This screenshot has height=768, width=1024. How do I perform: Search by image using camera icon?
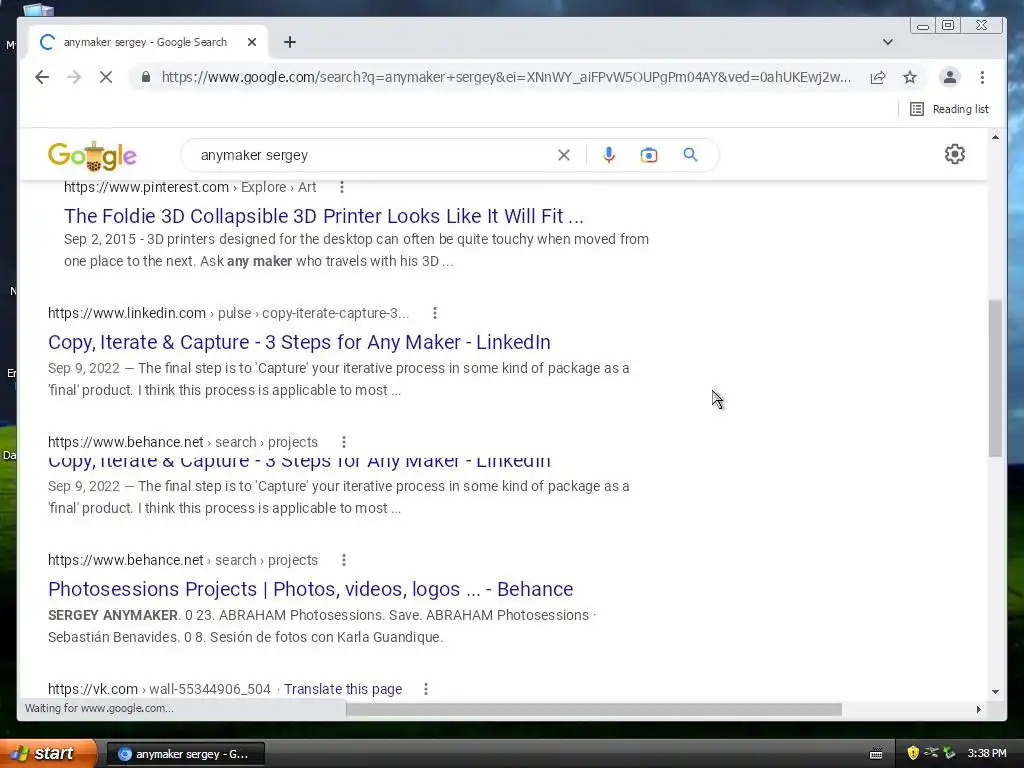click(648, 155)
